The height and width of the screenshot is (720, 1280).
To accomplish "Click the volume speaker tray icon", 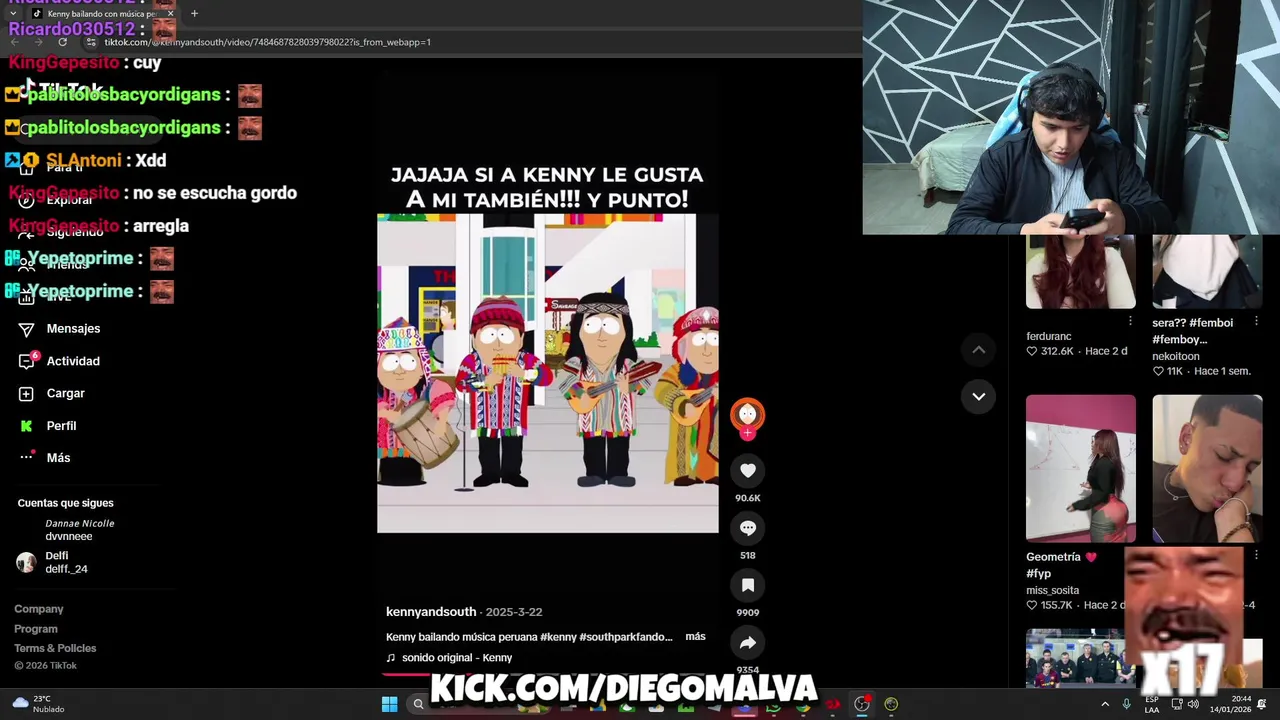I will click(x=1195, y=704).
